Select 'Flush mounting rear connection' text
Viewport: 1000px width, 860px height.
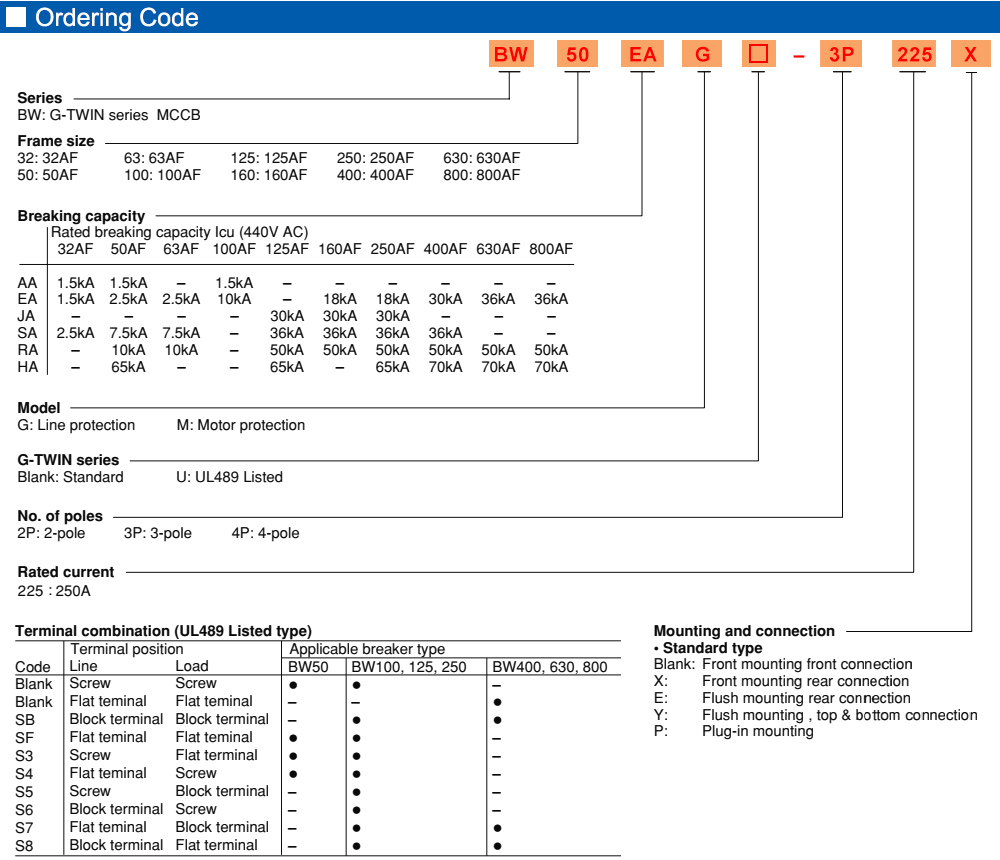tap(806, 698)
